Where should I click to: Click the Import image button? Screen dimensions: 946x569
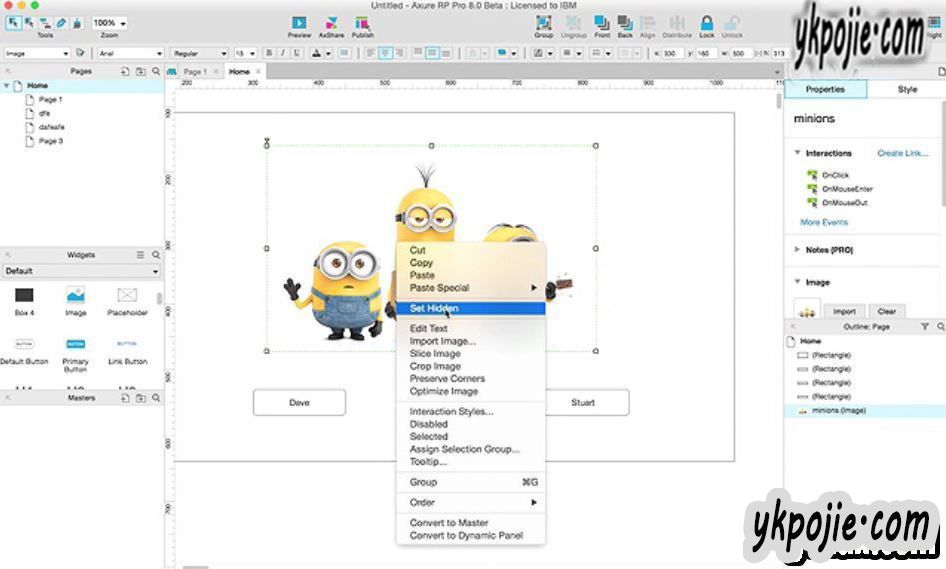tap(845, 311)
